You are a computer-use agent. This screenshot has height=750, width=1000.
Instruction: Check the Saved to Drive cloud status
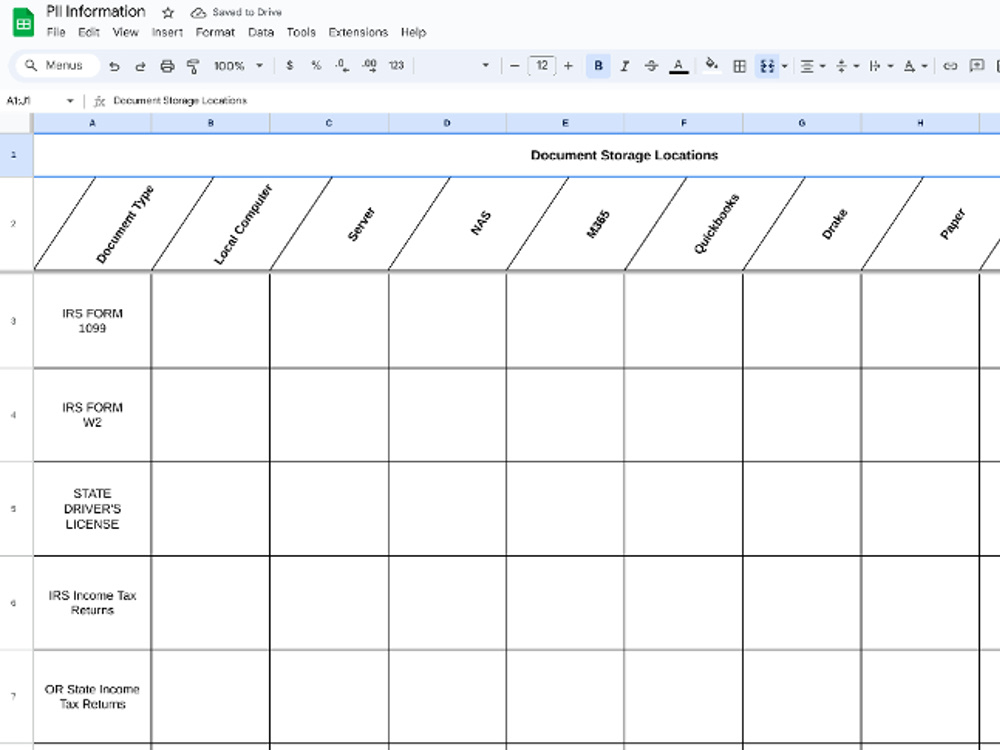tap(236, 12)
